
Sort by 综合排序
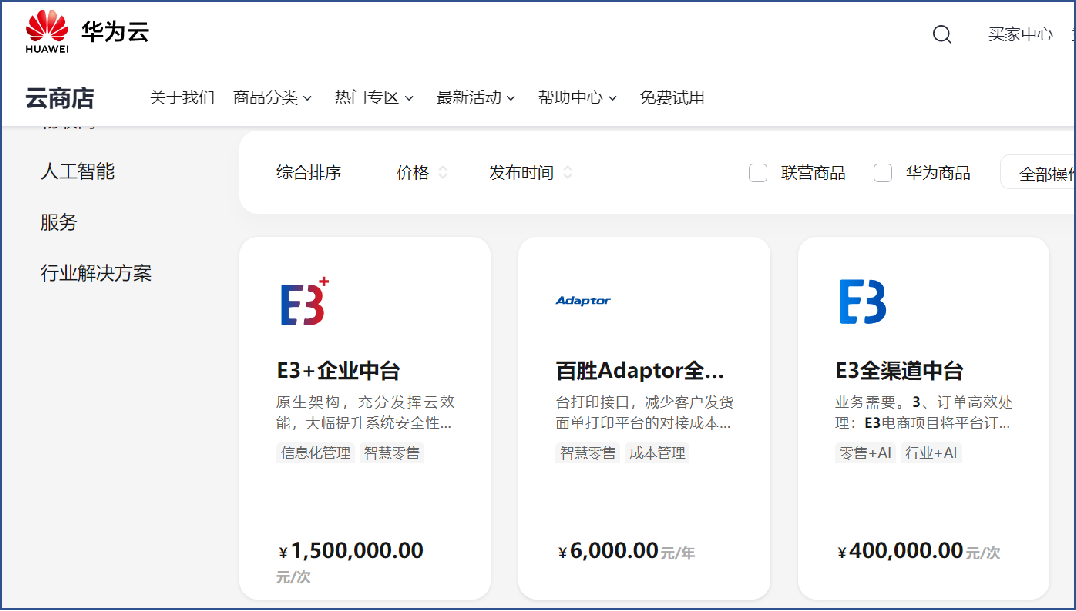[x=309, y=172]
